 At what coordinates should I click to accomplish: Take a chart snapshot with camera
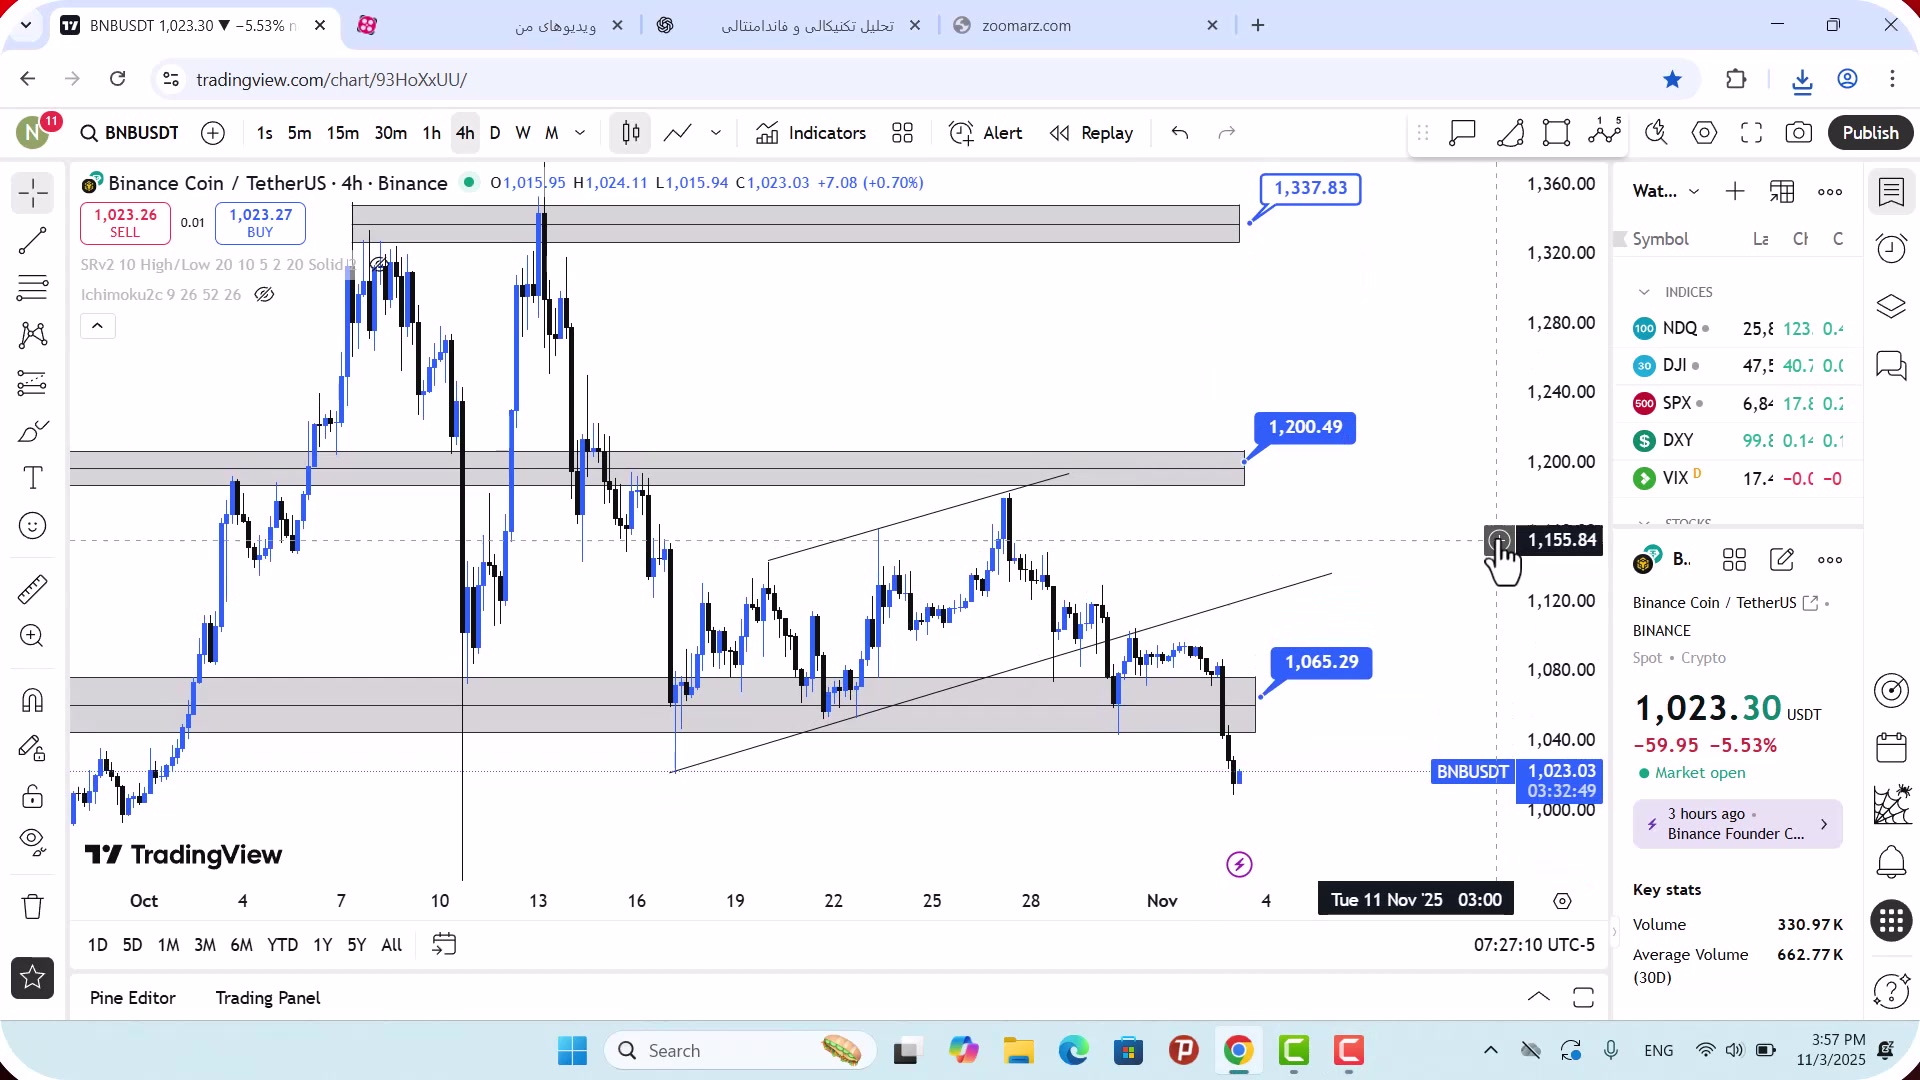coord(1799,133)
